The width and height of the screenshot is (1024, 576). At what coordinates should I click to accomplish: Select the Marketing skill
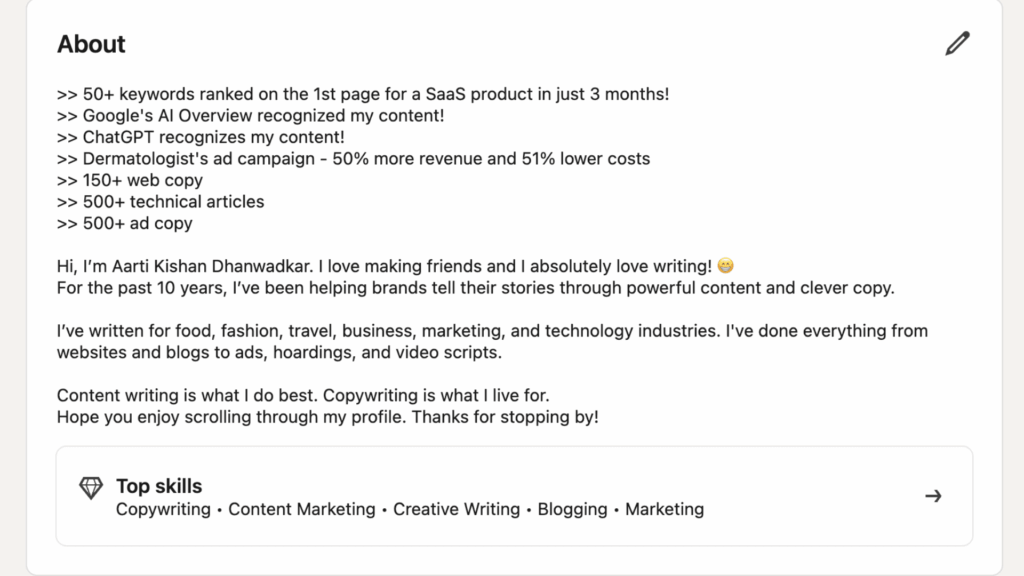point(664,509)
